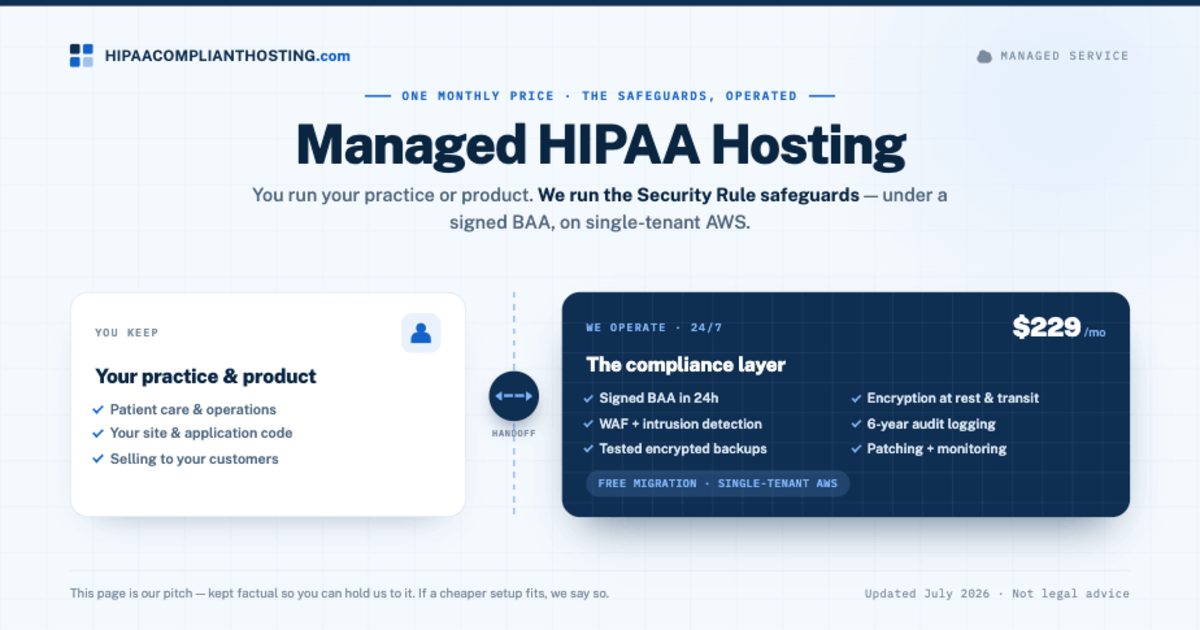This screenshot has height=630, width=1200.
Task: Click Updated July 2026 · Not legal advice
Action: [x=997, y=593]
